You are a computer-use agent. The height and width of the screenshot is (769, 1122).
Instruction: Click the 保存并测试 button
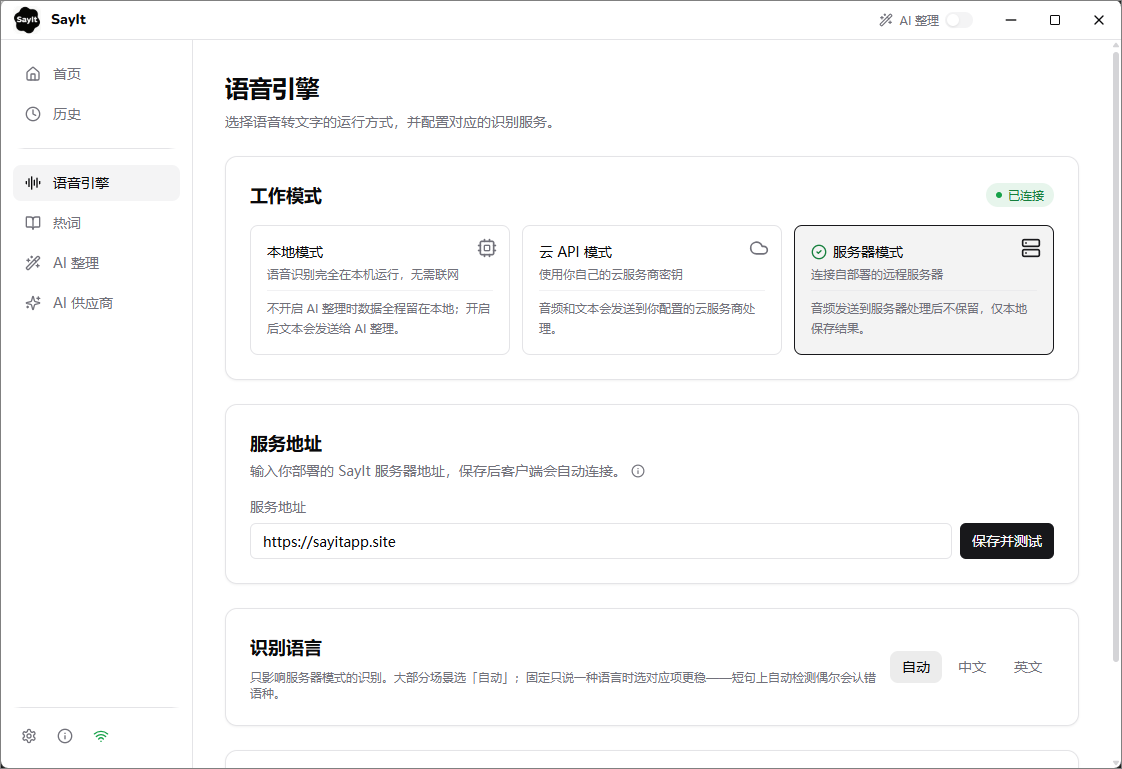1006,541
